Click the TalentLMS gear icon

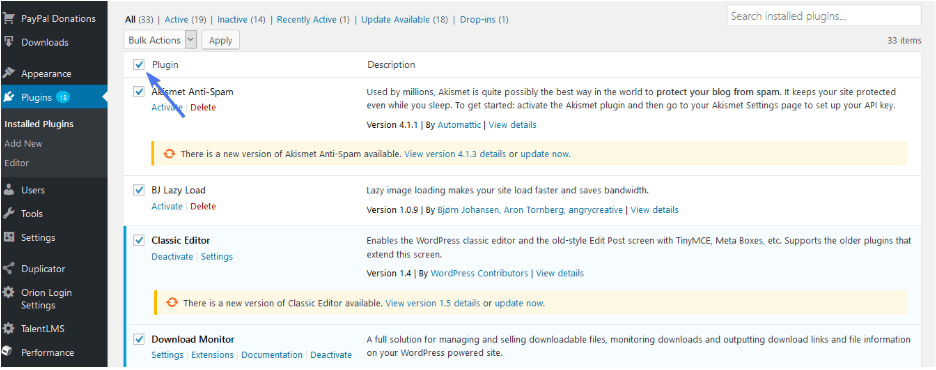[x=9, y=329]
